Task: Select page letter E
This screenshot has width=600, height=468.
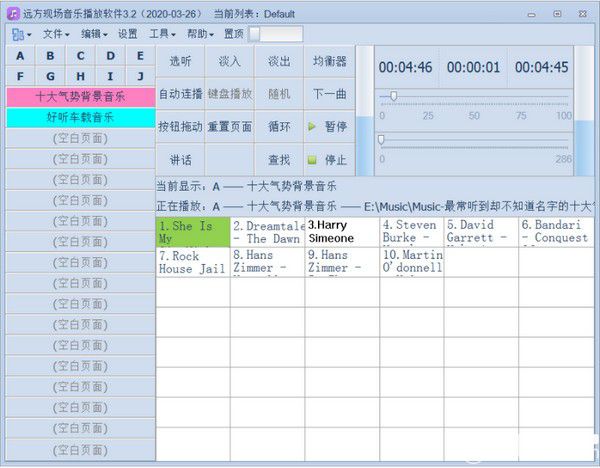Action: 140,56
